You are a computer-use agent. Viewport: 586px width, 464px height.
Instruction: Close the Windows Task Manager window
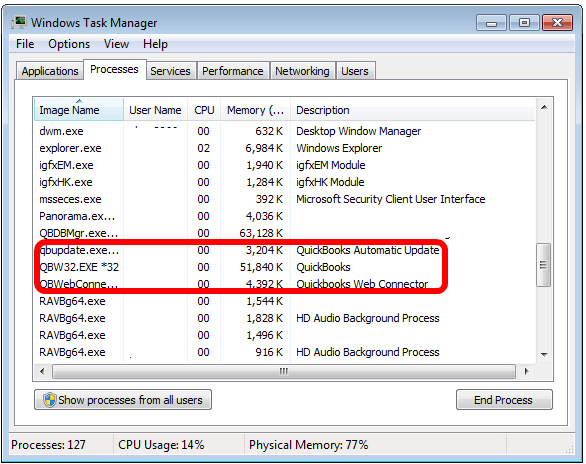[557, 23]
